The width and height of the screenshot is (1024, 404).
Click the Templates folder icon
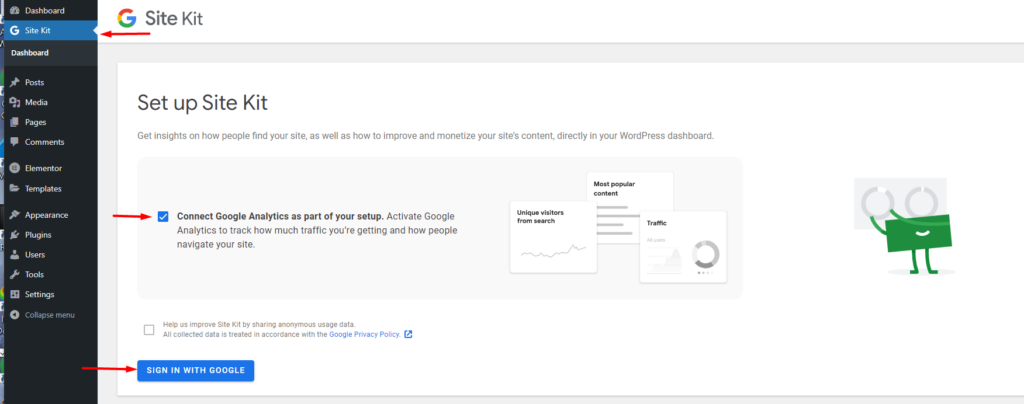click(x=14, y=189)
